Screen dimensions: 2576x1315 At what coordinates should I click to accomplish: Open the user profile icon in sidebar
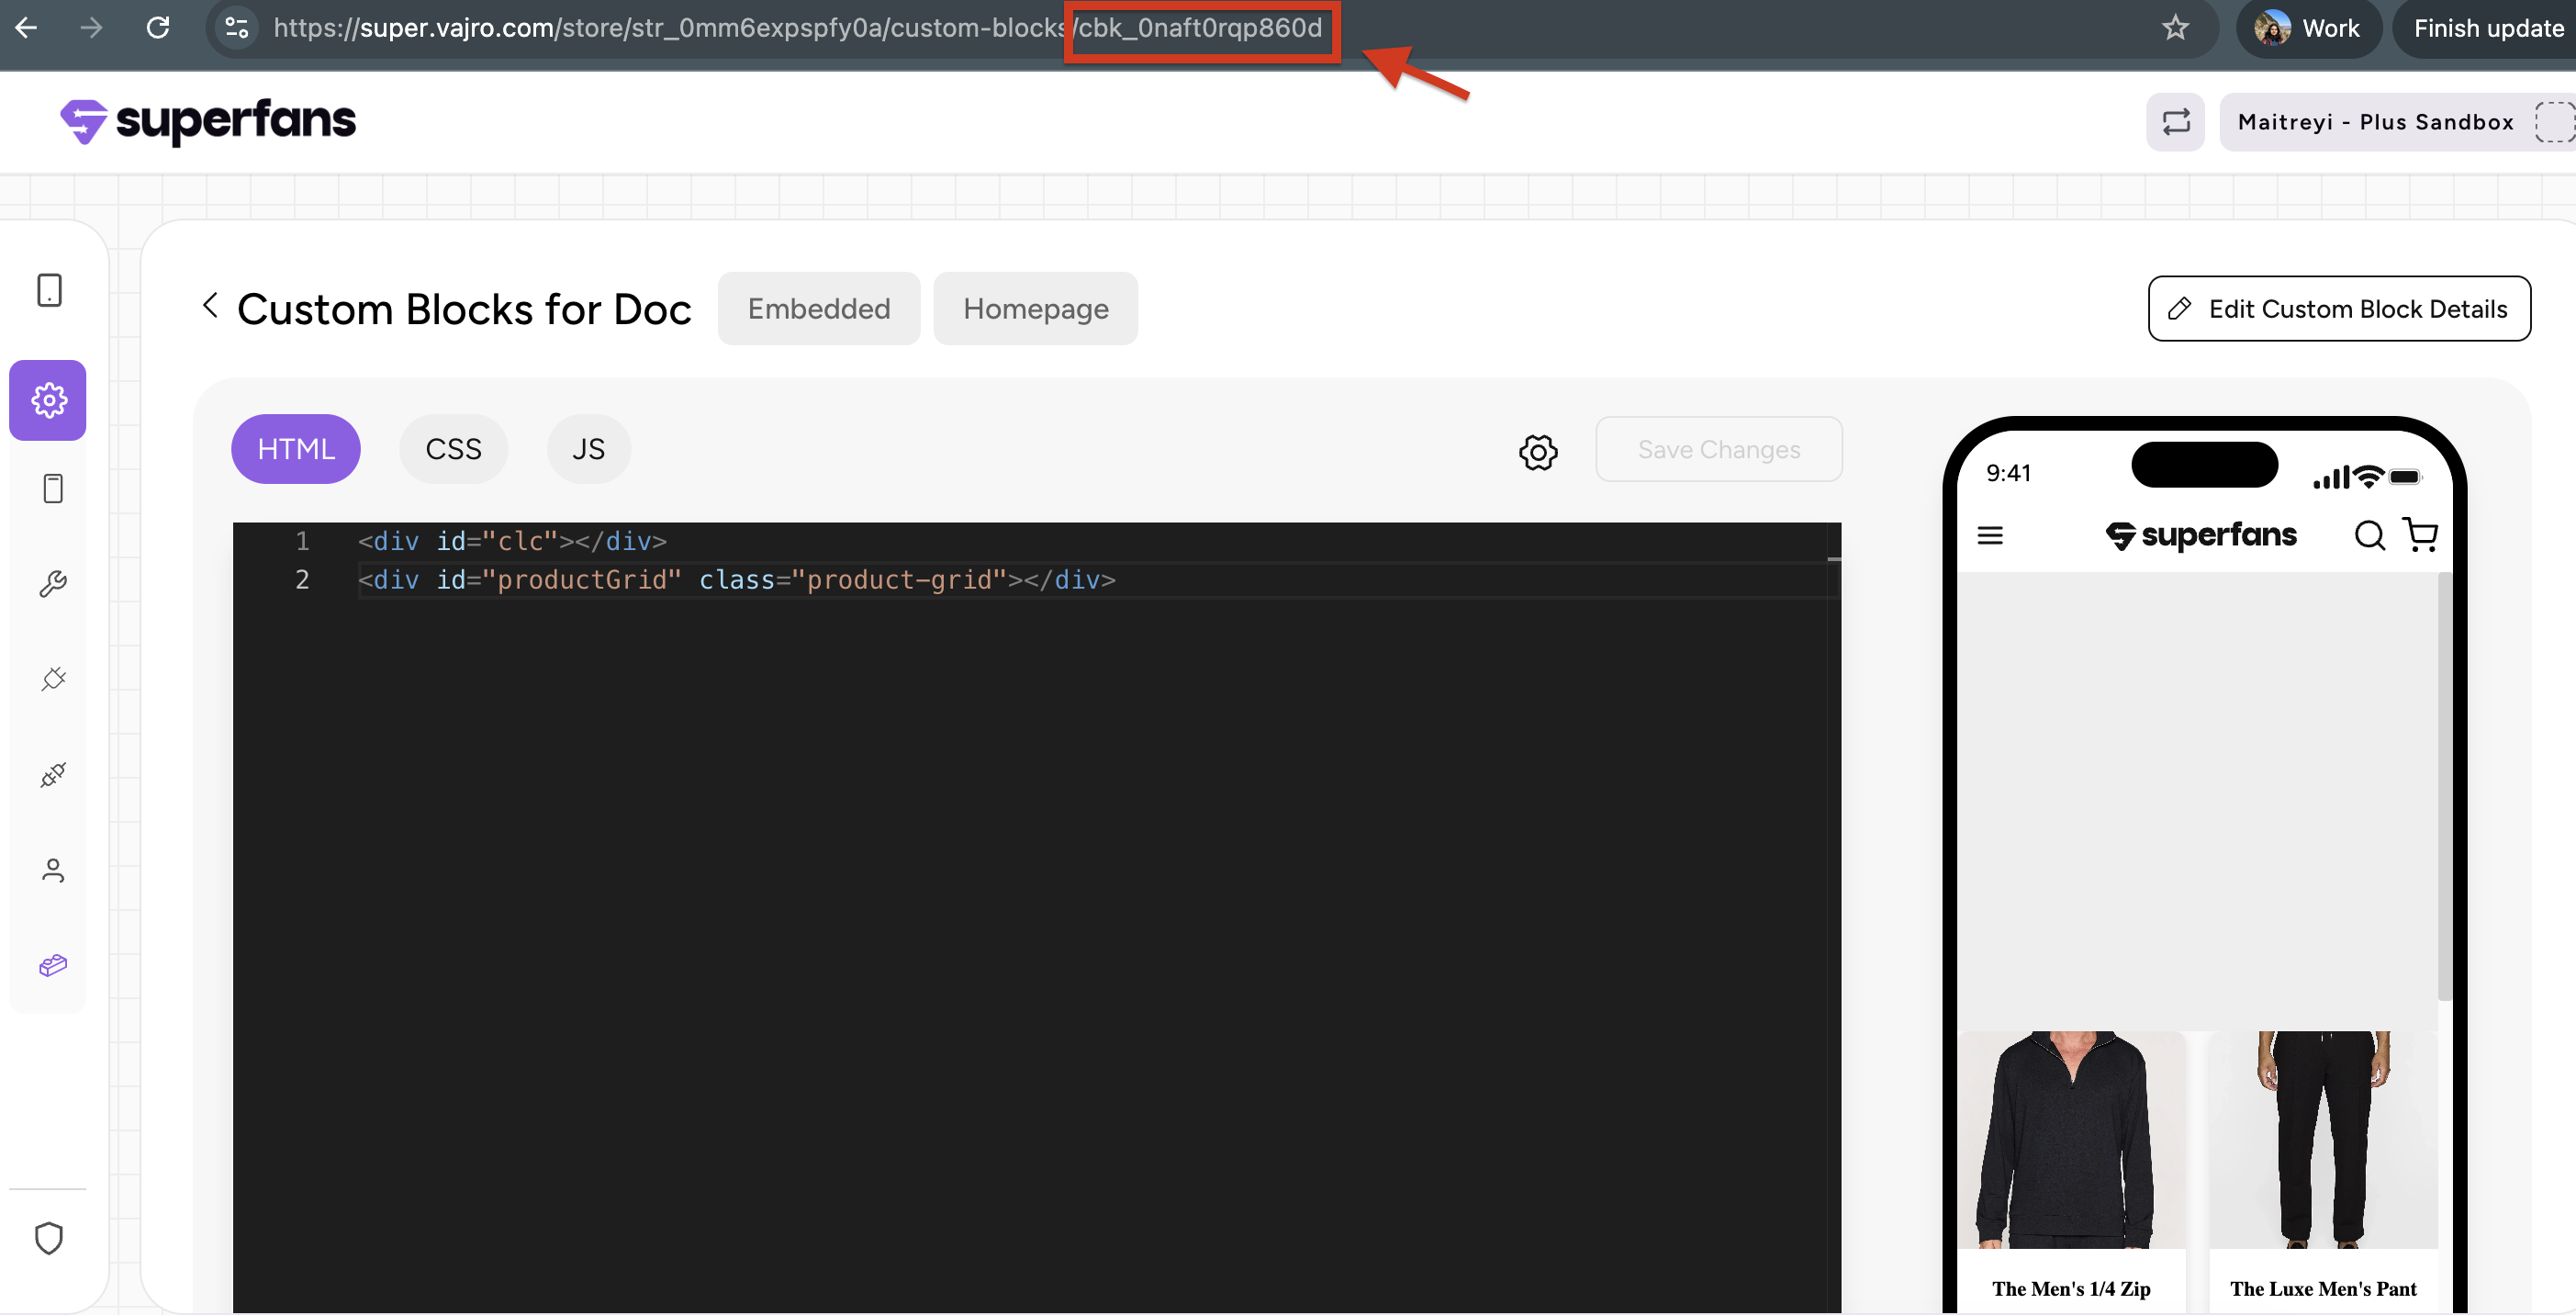(53, 871)
